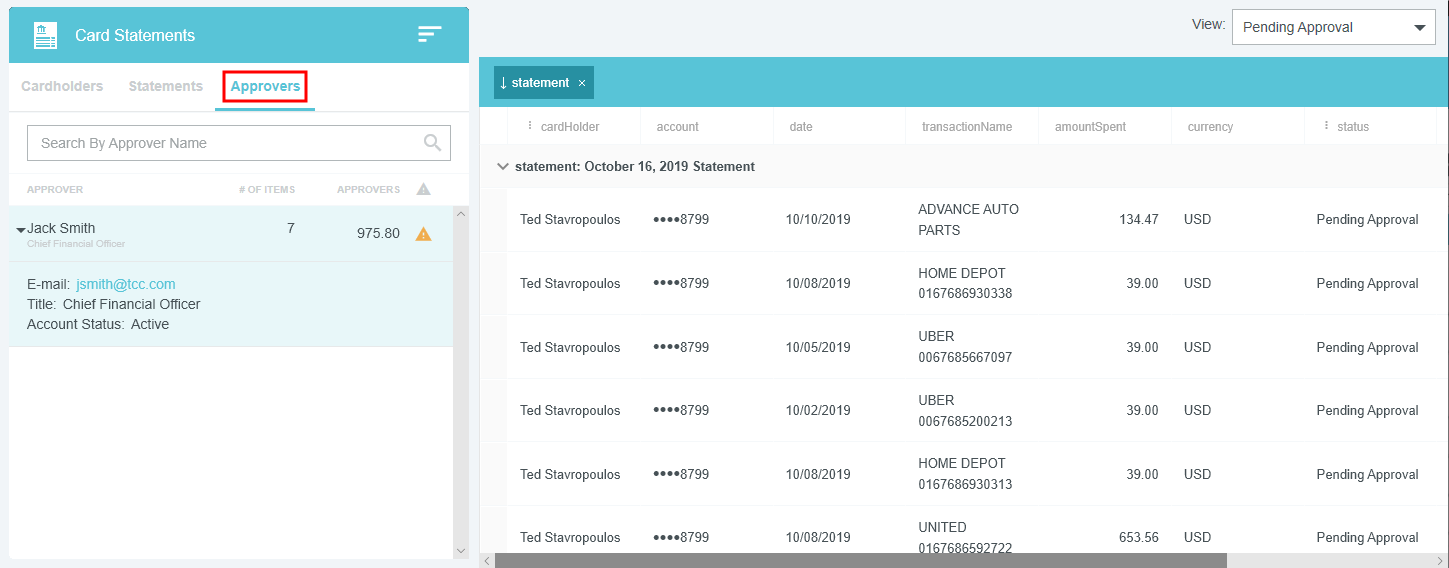Sort by amountSpent column header
This screenshot has width=1449, height=568.
point(1089,127)
